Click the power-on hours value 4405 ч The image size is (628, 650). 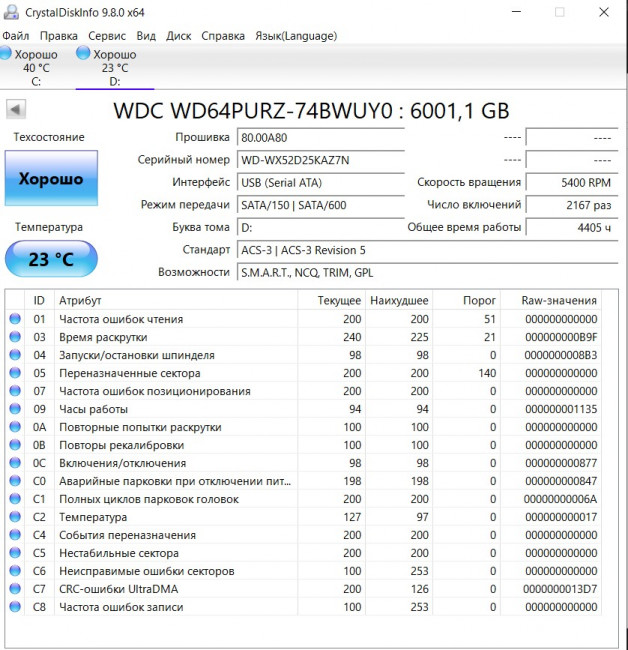coord(572,227)
